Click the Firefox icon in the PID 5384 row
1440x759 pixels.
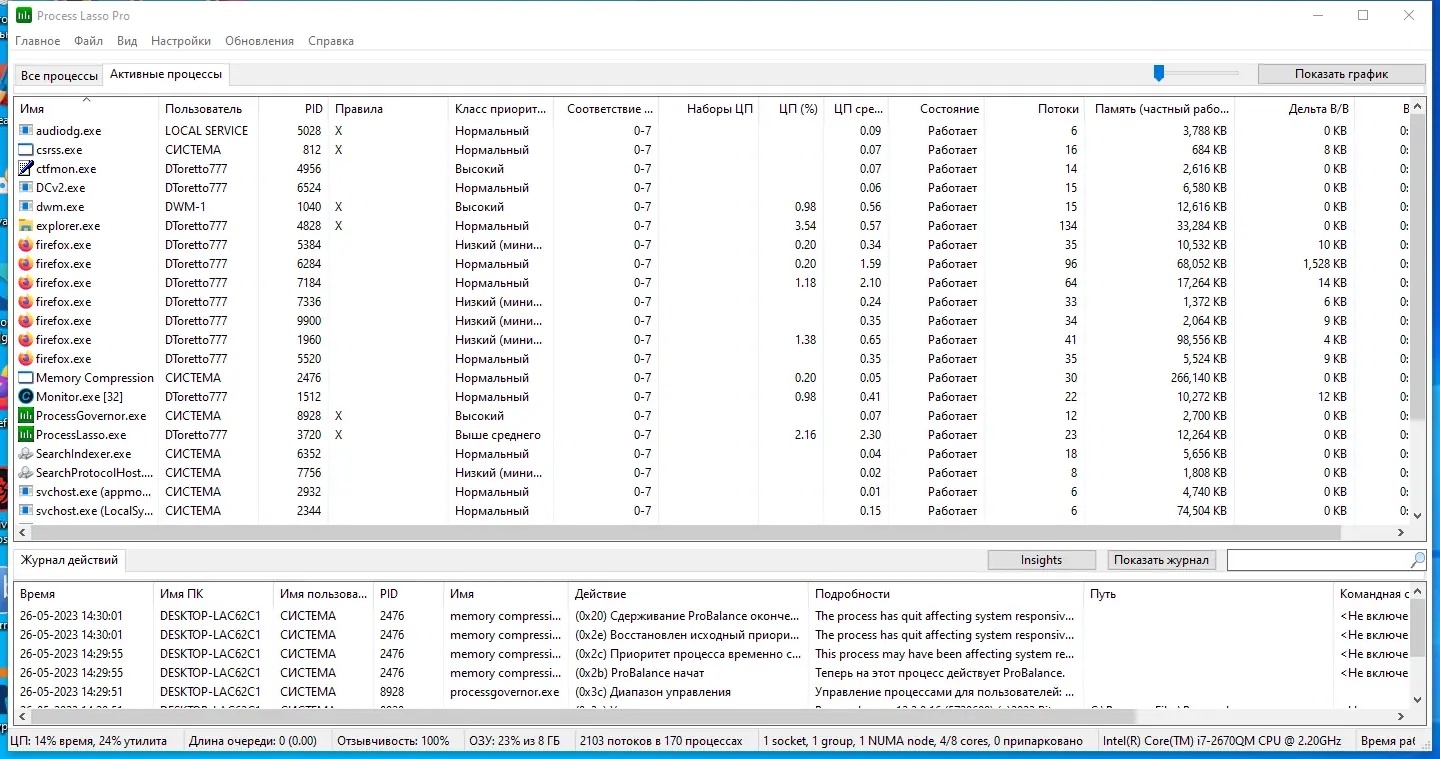coord(26,245)
